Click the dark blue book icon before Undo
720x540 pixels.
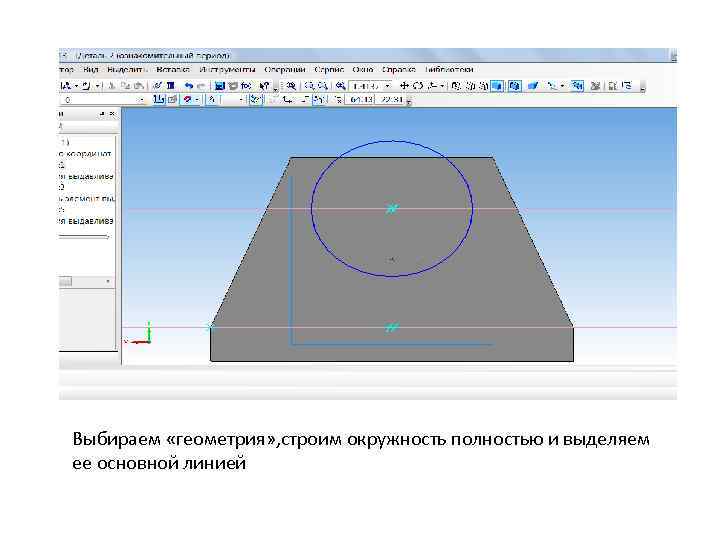[171, 86]
